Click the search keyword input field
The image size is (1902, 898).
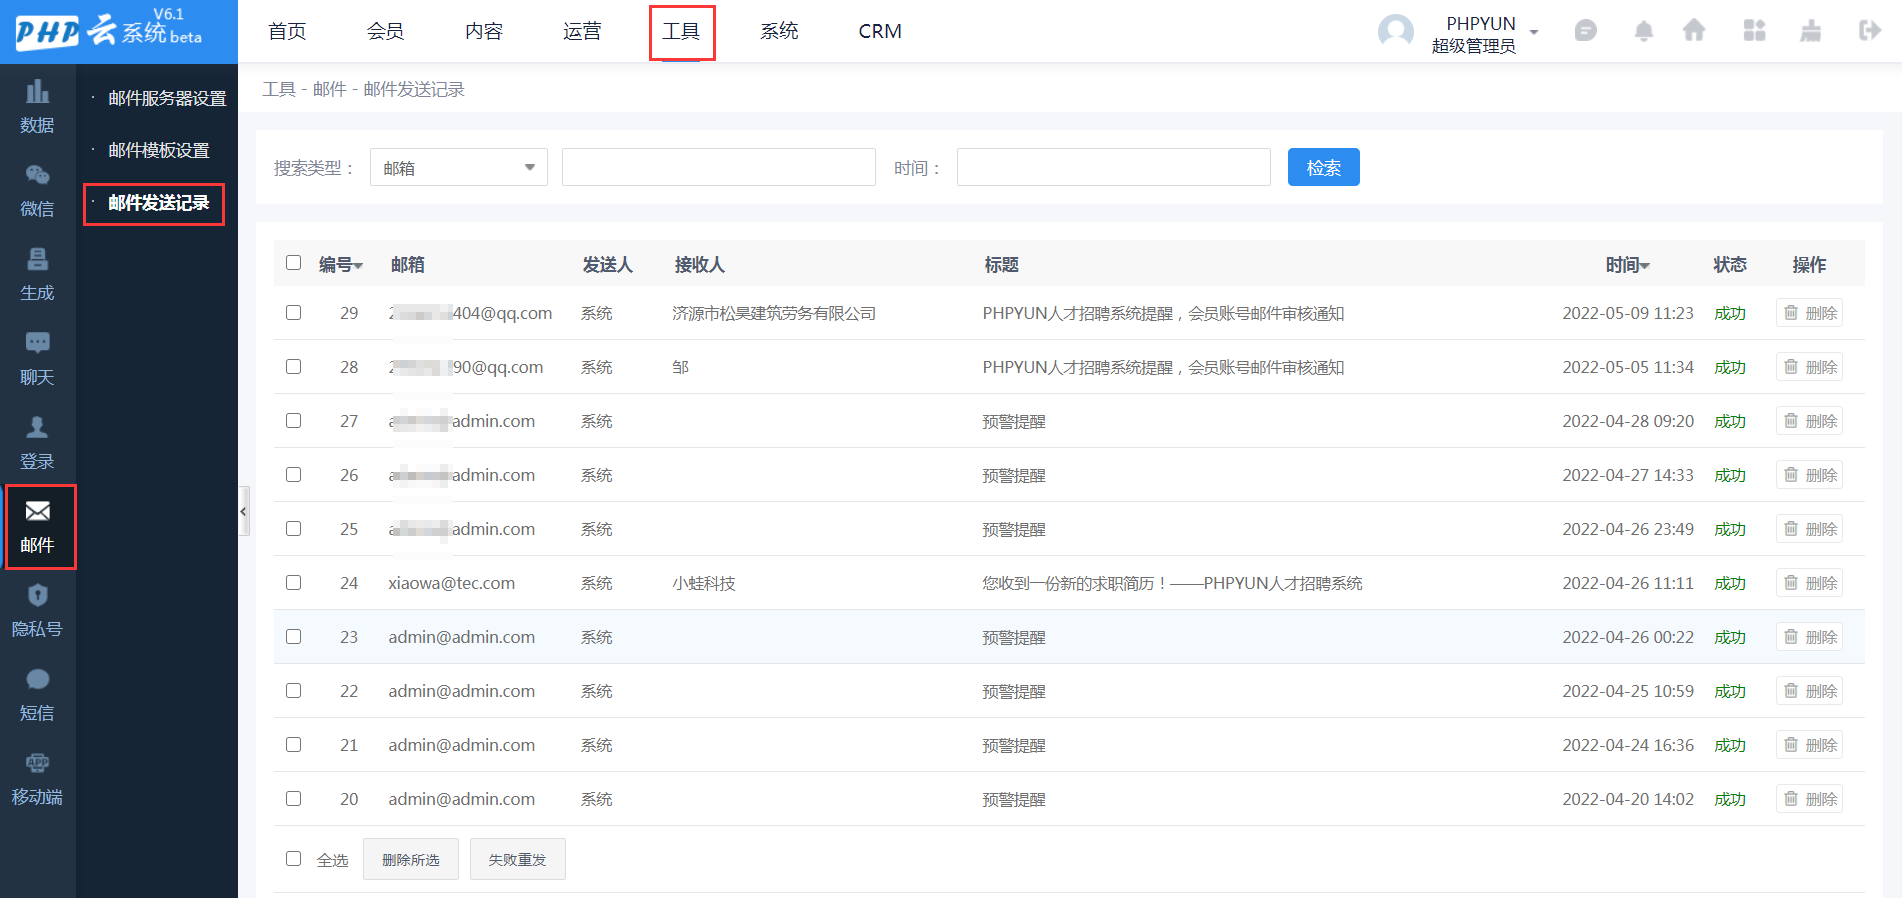tap(719, 167)
